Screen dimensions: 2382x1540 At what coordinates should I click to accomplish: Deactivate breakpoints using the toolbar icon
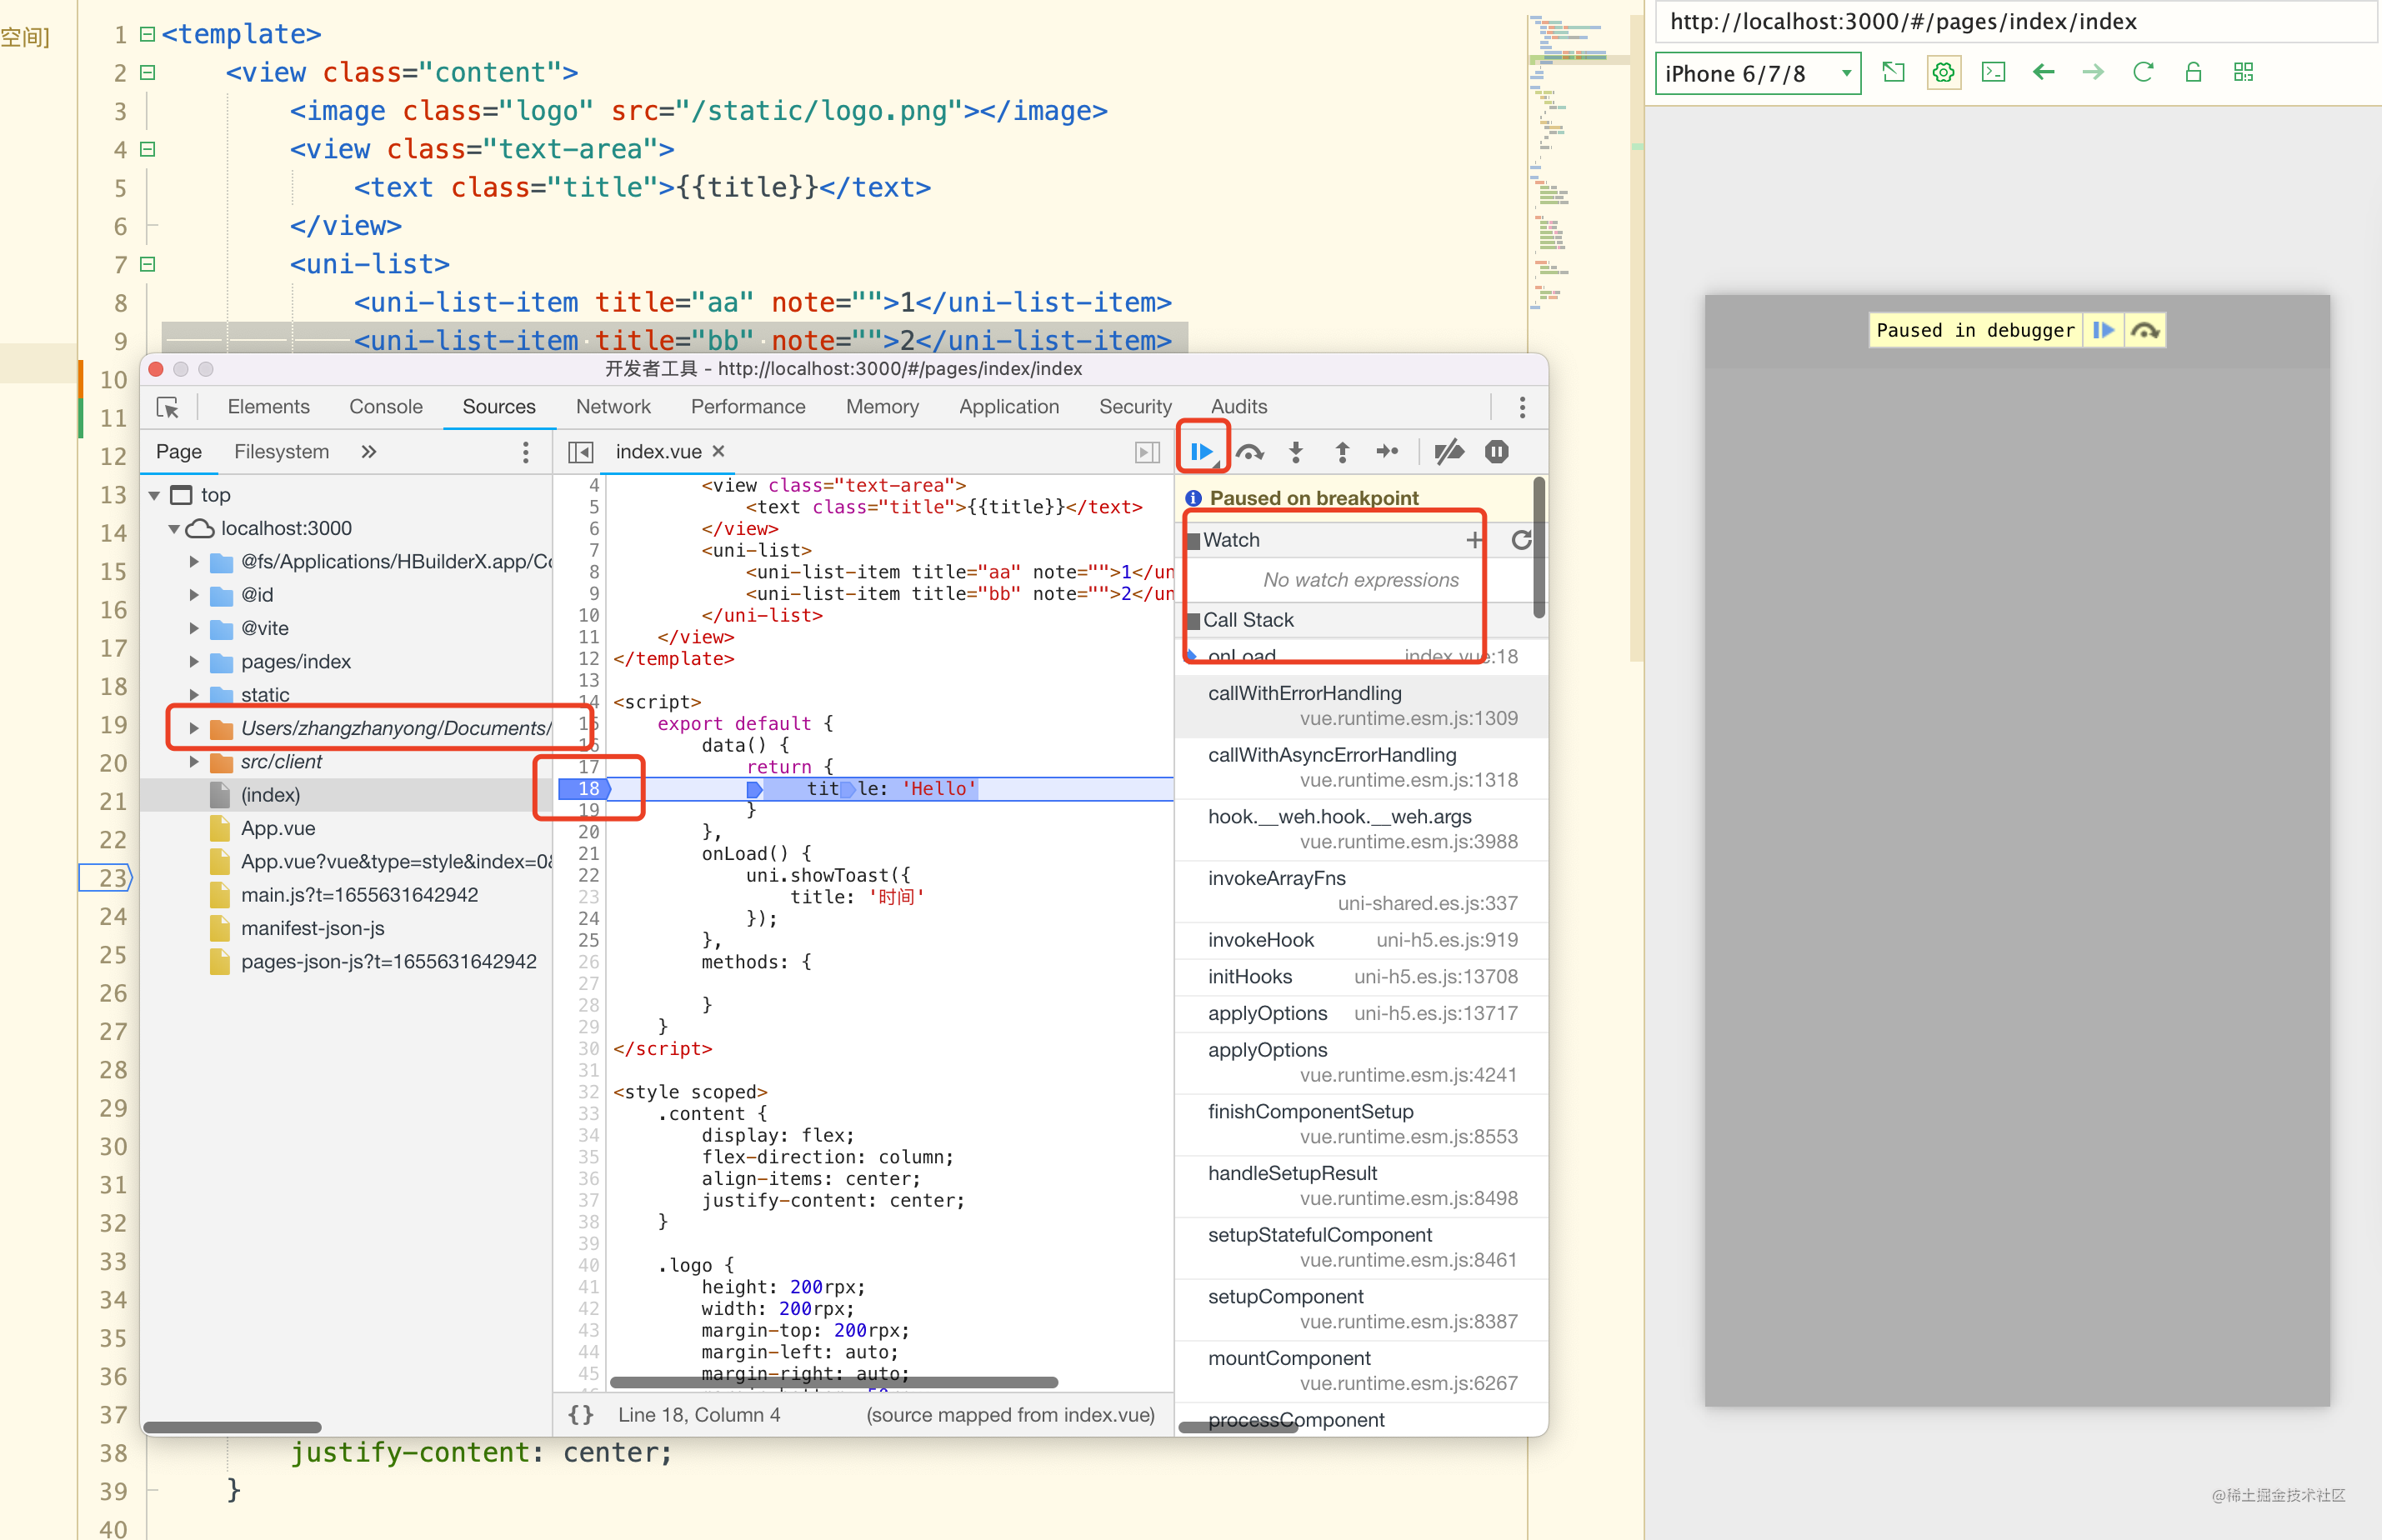tap(1448, 452)
